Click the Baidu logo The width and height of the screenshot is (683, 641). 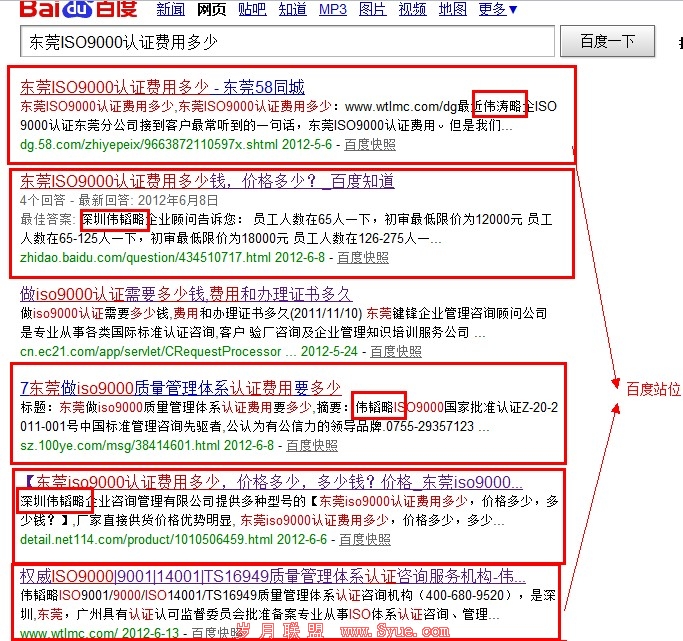point(78,9)
